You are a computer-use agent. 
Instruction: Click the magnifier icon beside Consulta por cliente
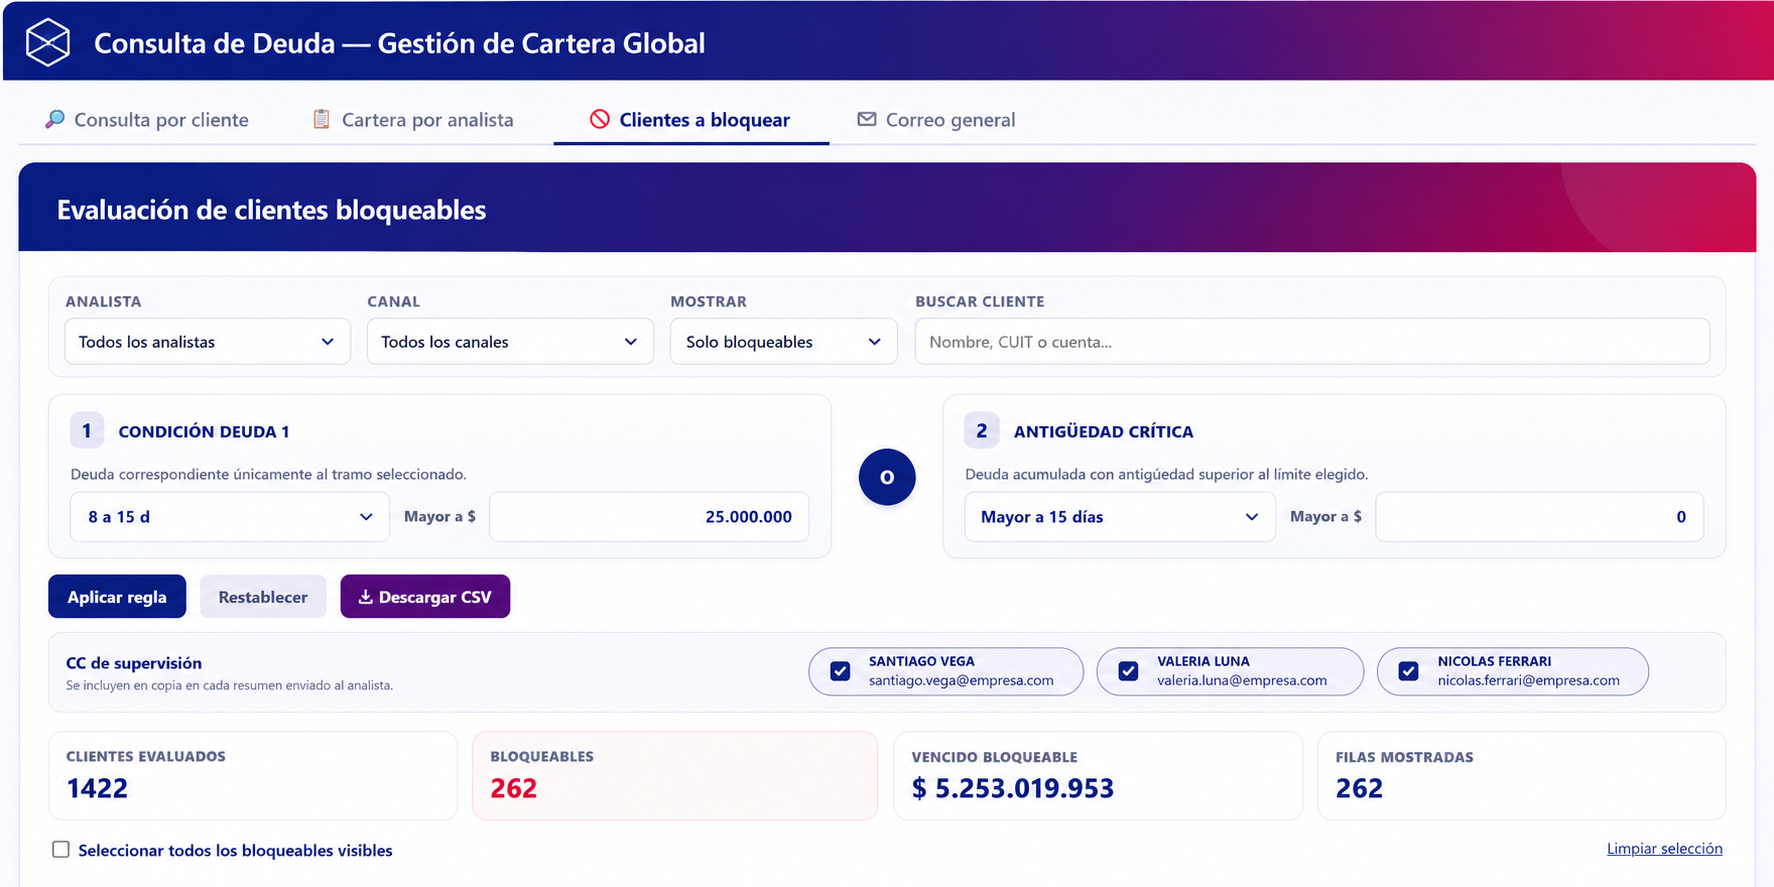click(55, 119)
